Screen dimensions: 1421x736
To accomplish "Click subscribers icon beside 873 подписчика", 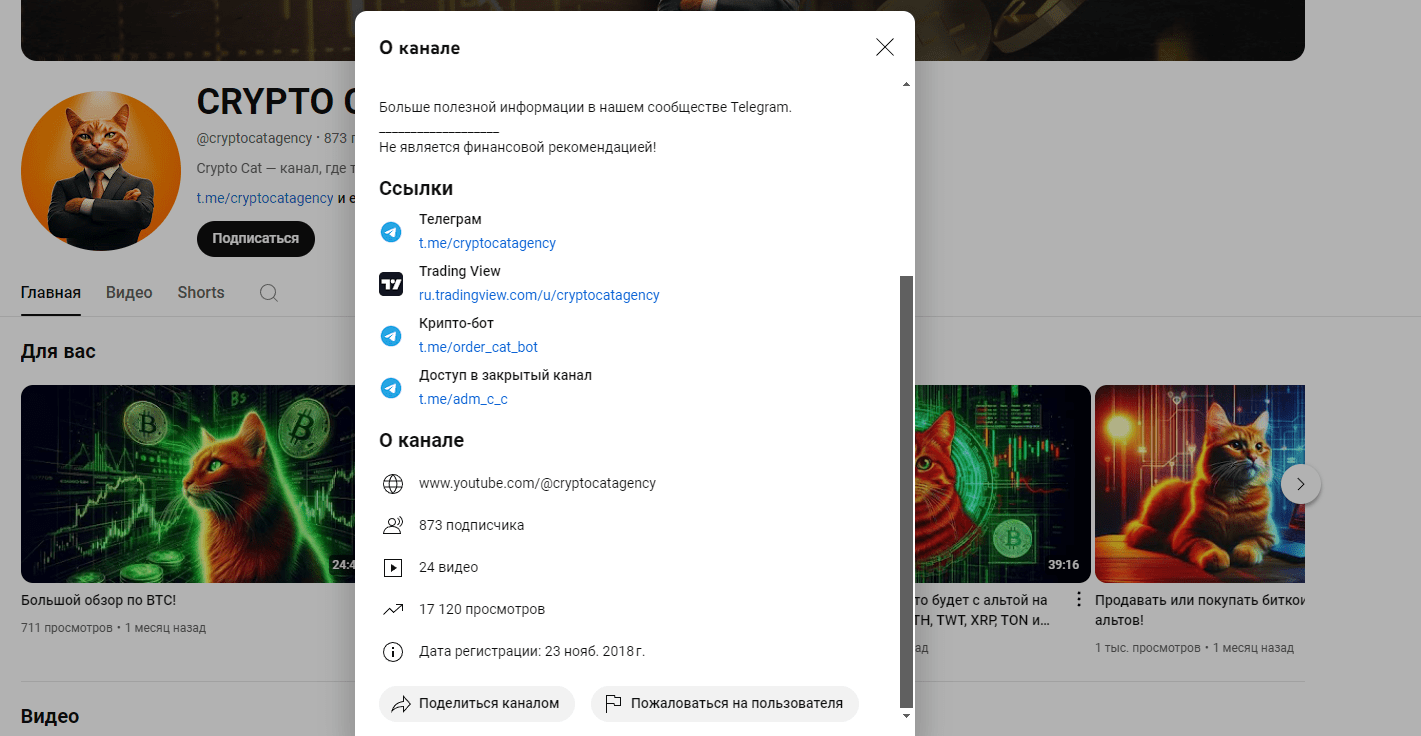I will [x=393, y=526].
